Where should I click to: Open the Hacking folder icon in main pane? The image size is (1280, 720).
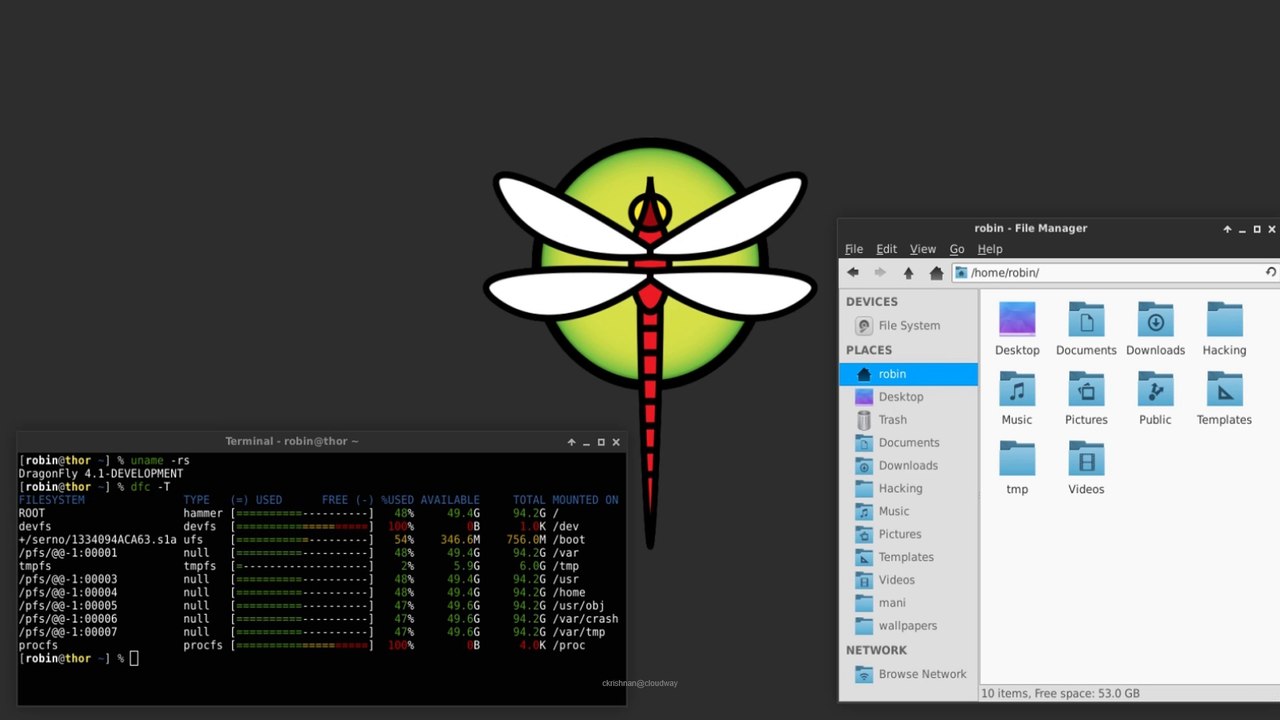[1224, 320]
